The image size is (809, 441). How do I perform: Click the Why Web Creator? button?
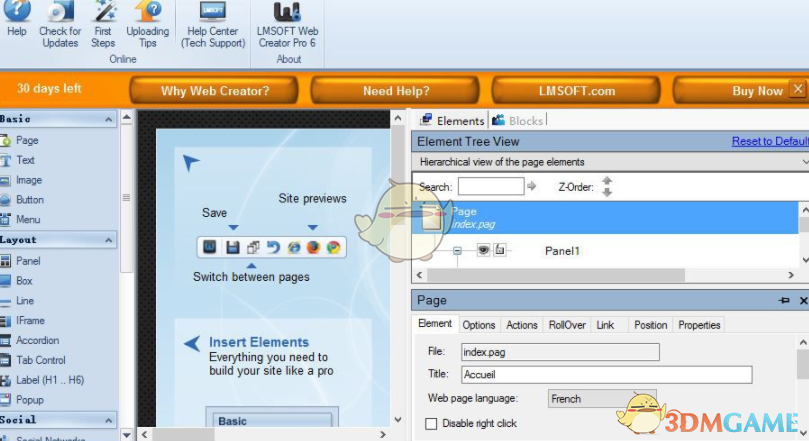215,91
